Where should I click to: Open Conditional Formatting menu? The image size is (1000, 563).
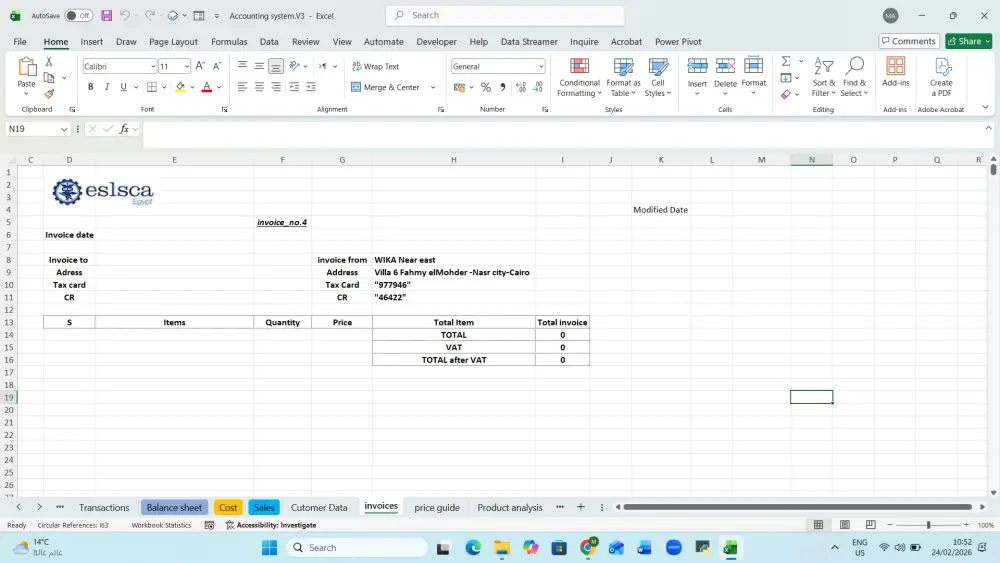(579, 77)
